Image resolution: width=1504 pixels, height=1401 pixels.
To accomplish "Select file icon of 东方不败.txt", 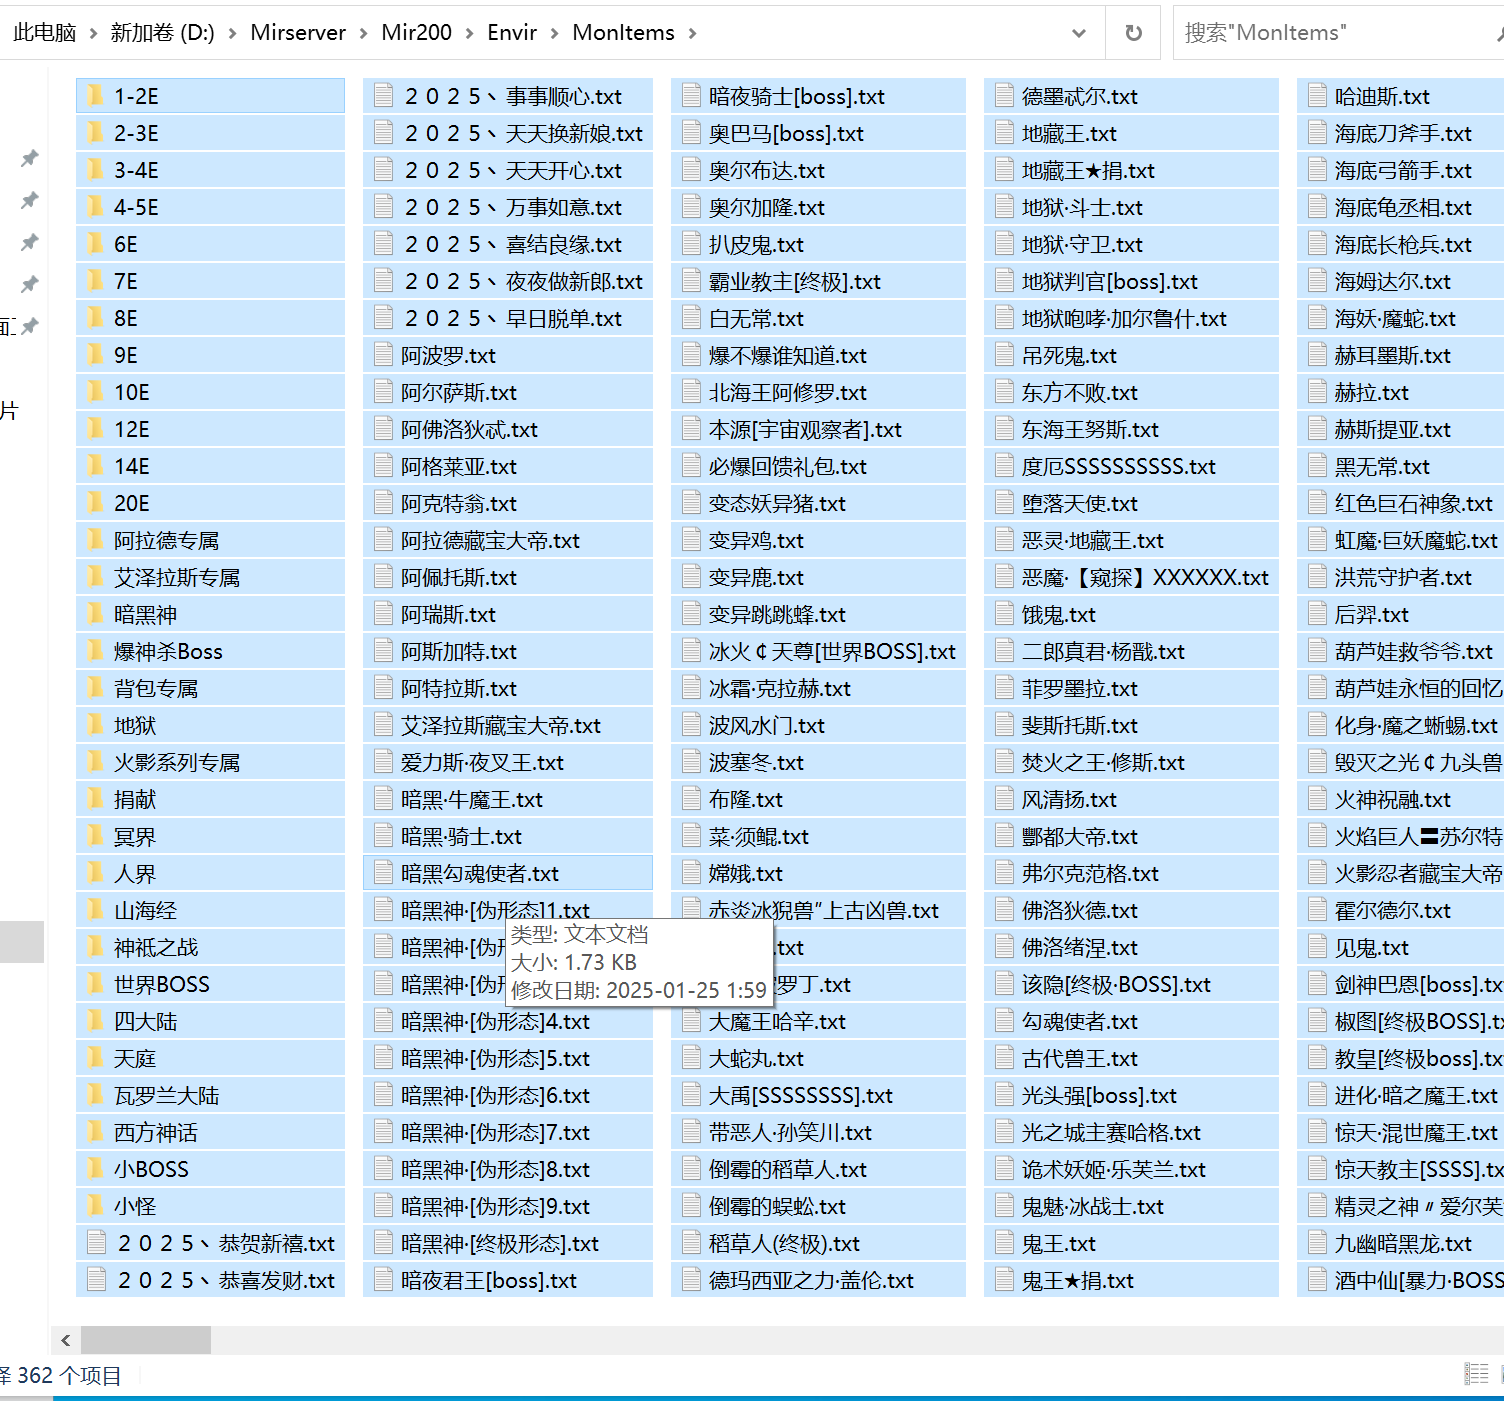I will point(1004,391).
